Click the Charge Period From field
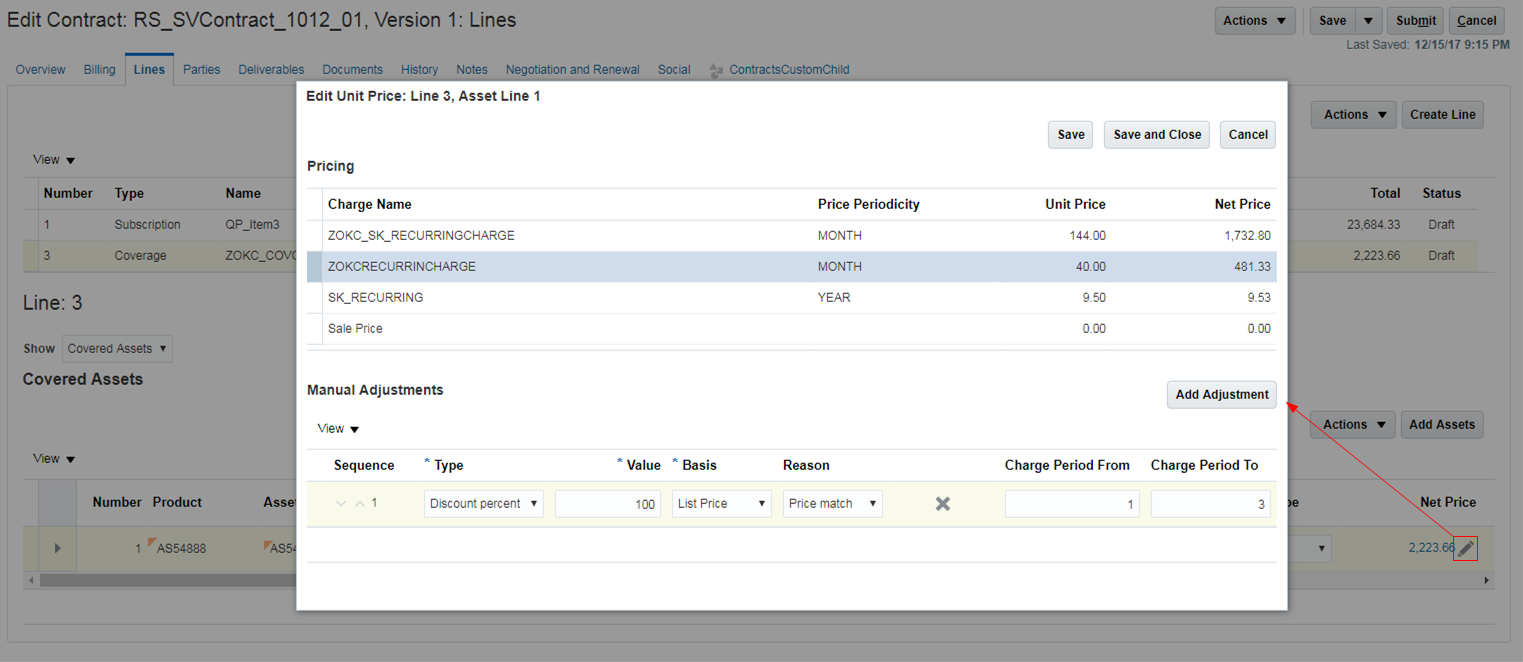 coord(1072,504)
